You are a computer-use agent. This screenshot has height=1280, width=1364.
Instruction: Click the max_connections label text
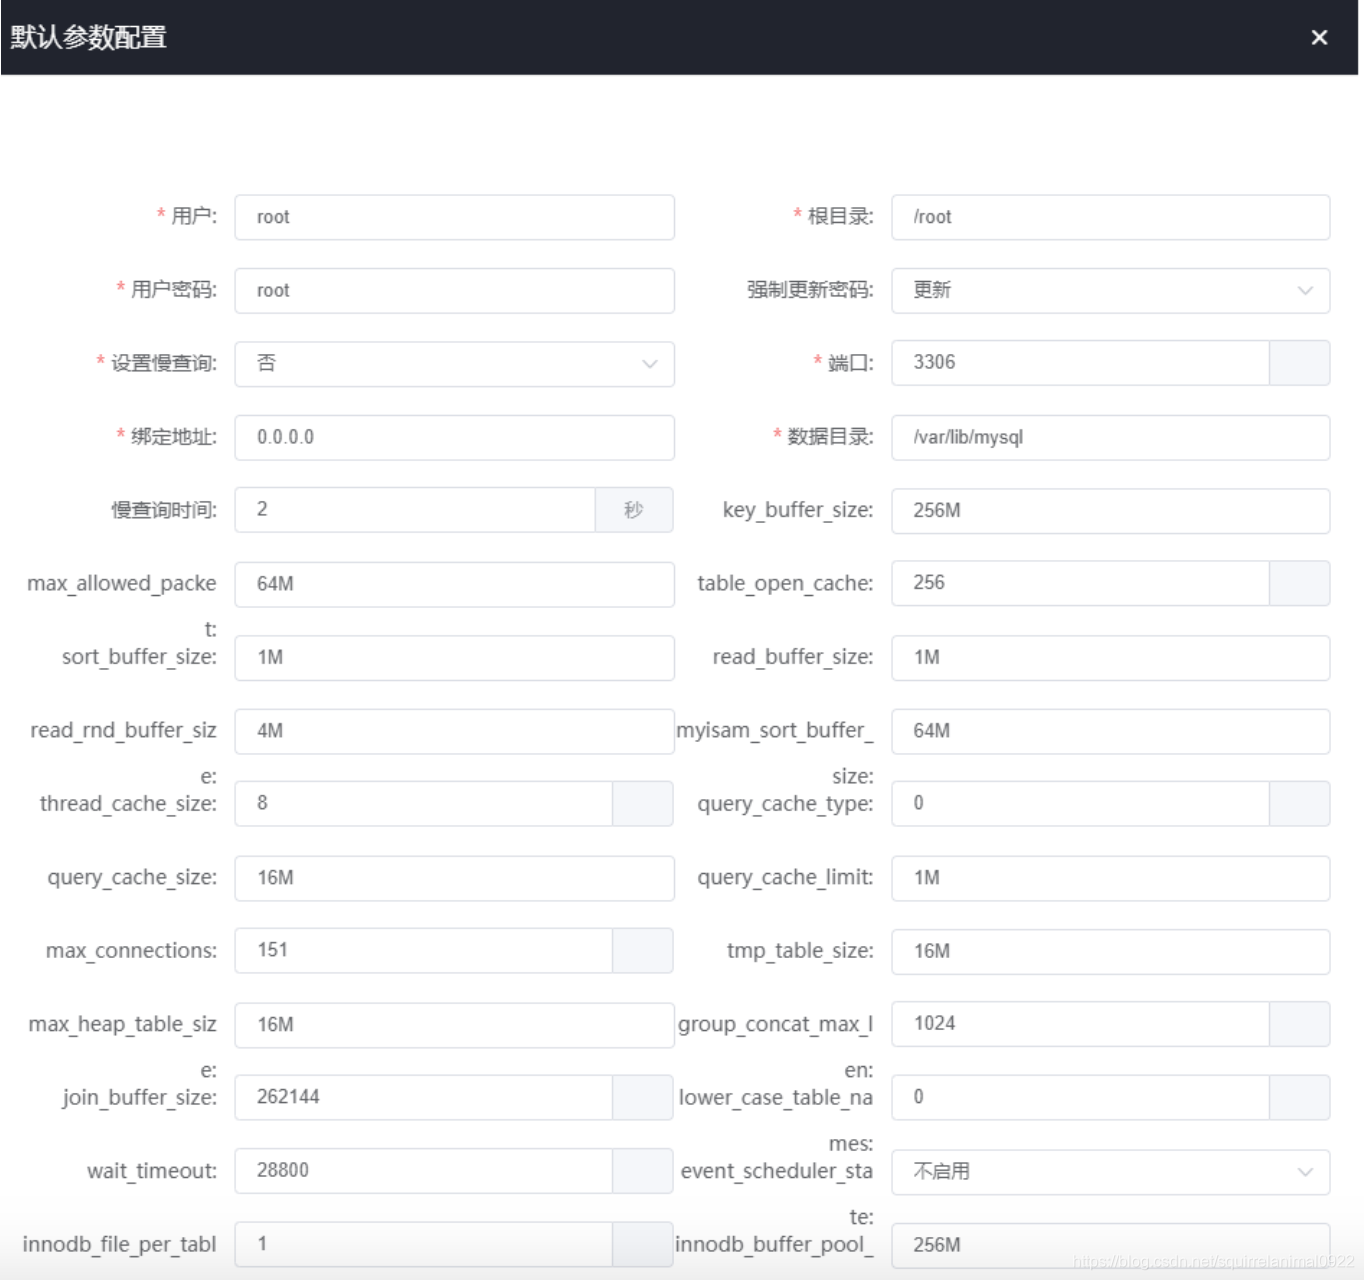[131, 951]
